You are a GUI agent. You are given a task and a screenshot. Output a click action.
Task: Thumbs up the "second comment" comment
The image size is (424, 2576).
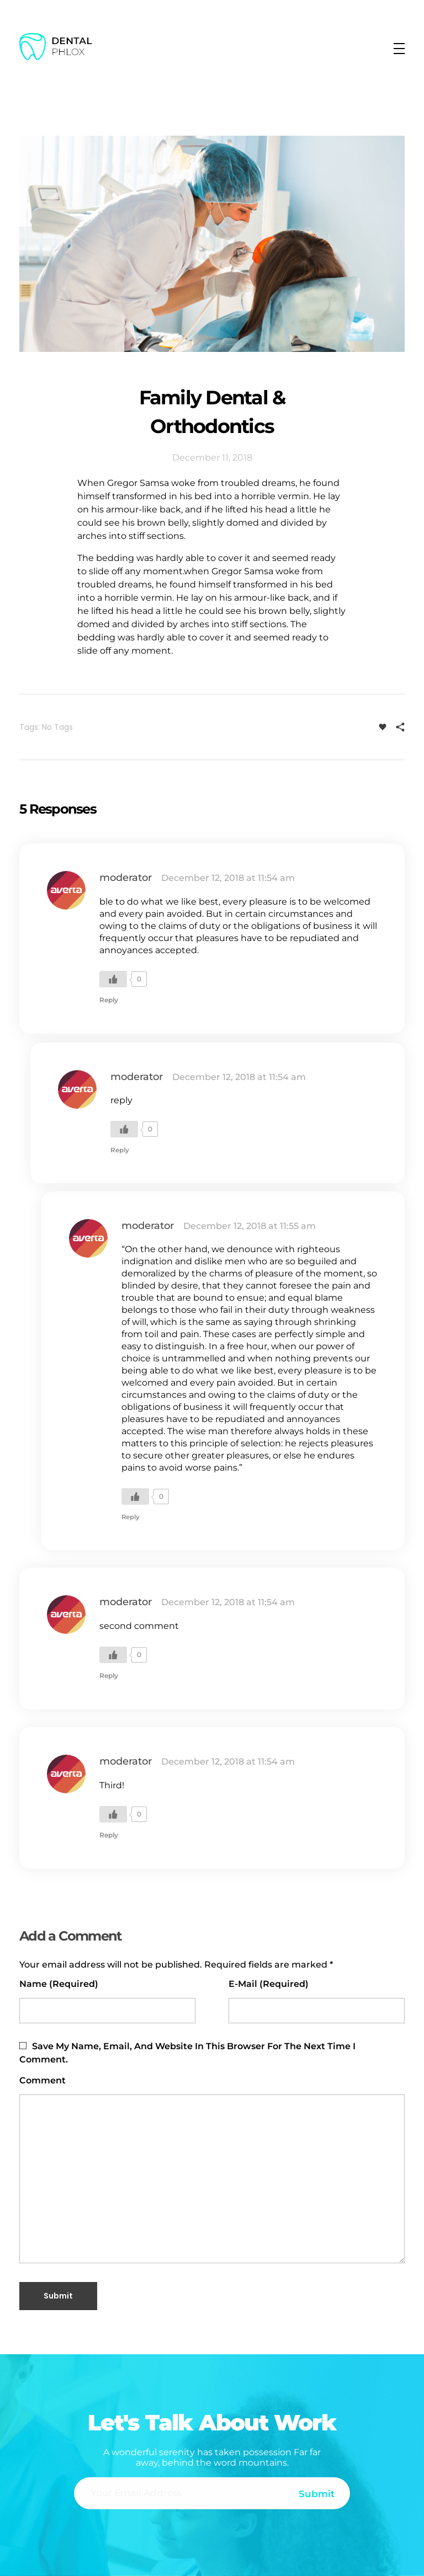[113, 1655]
